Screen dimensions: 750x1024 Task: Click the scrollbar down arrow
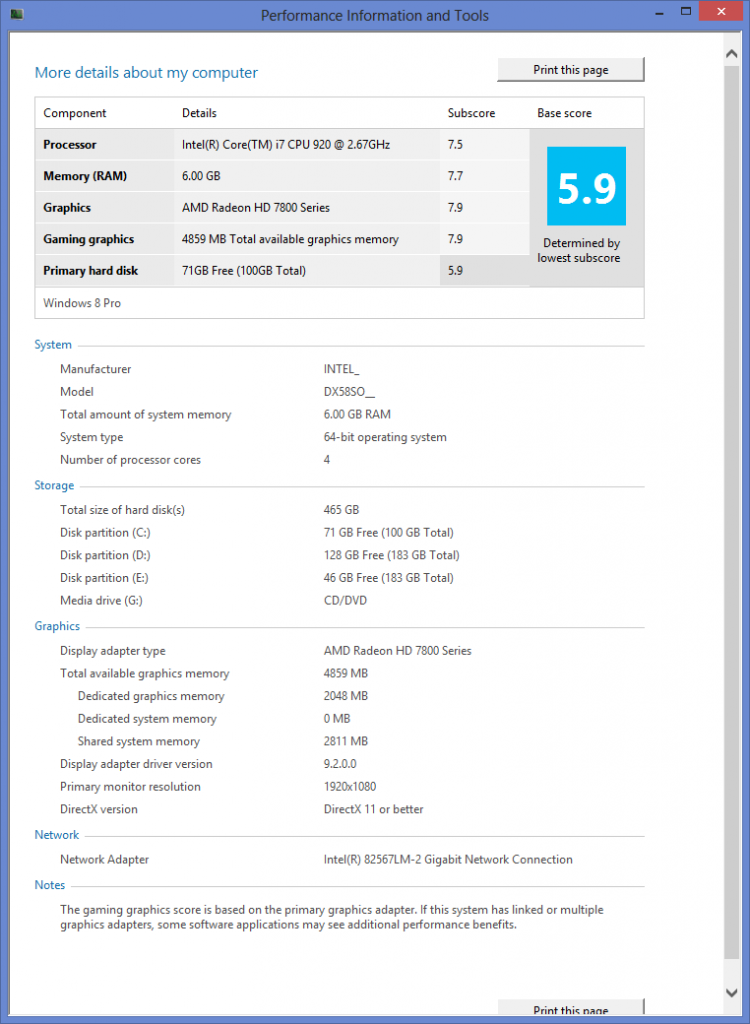point(731,992)
